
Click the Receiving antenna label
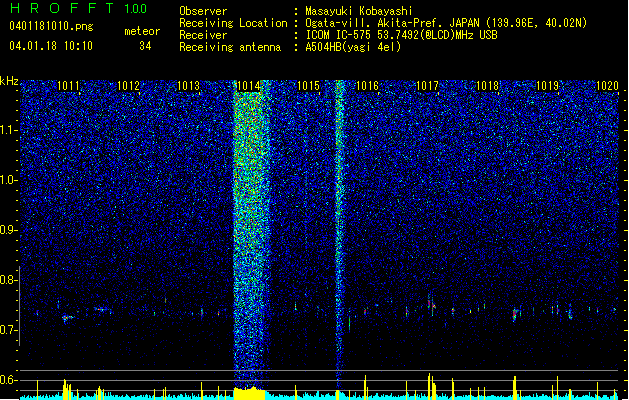[x=230, y=47]
